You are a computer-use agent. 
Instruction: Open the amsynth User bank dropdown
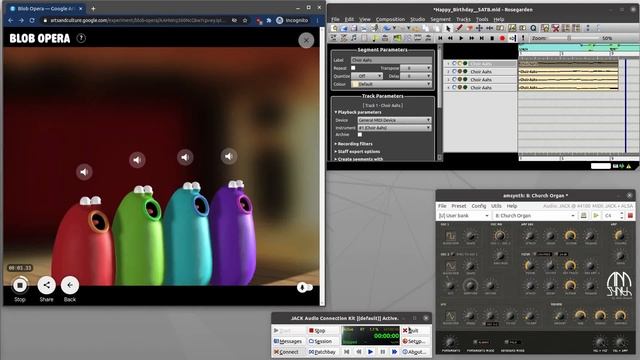pyautogui.click(x=463, y=216)
